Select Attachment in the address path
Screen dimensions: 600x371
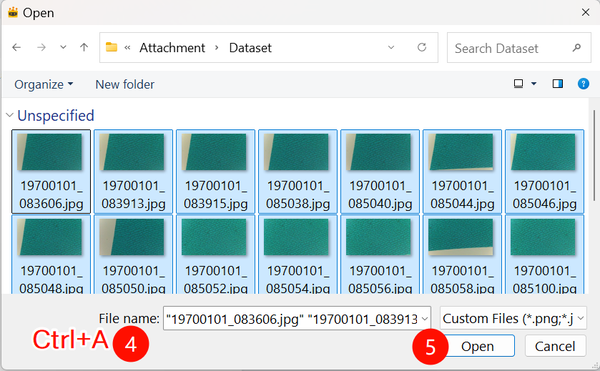pyautogui.click(x=172, y=48)
